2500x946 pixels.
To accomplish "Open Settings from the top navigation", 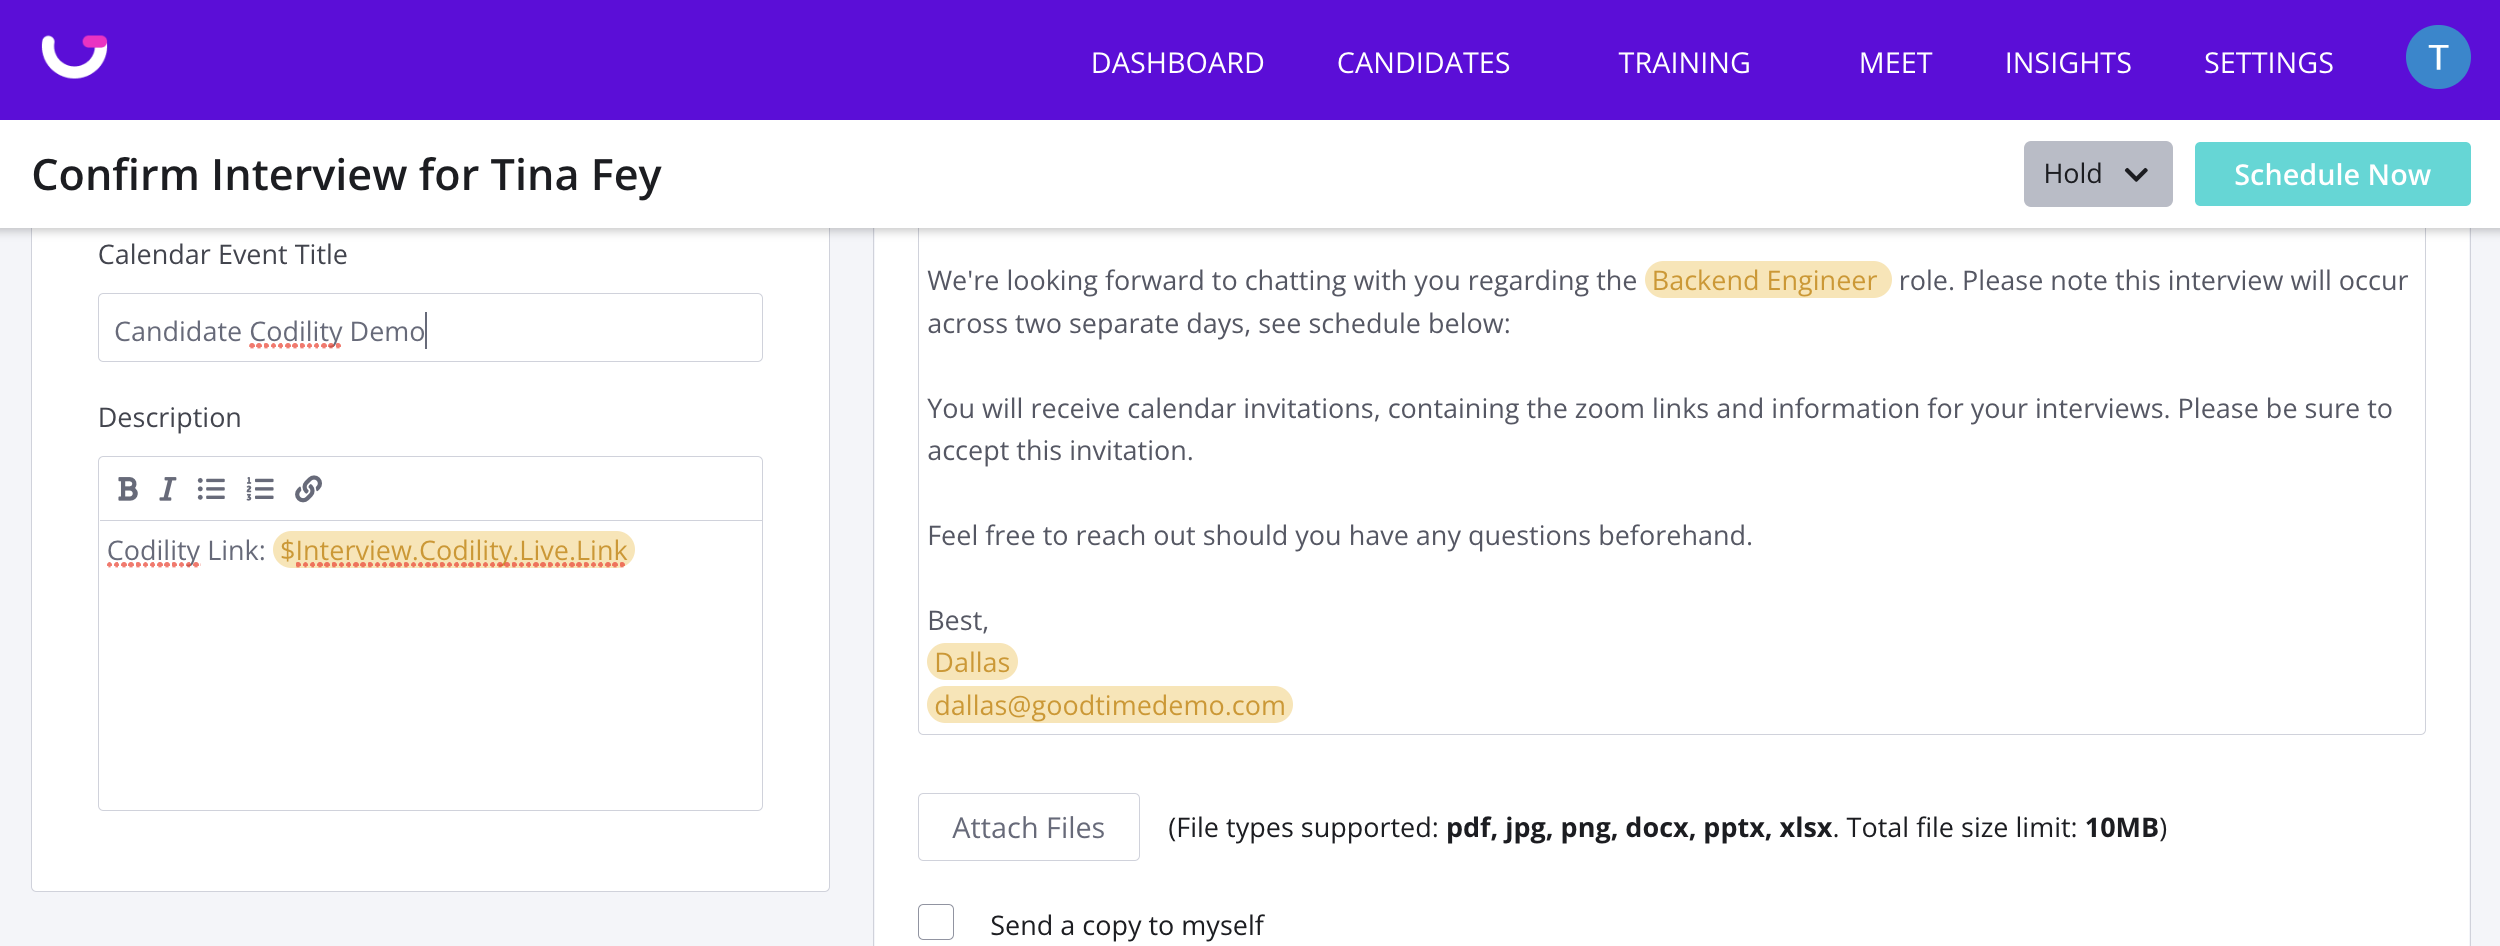I will tap(2268, 63).
